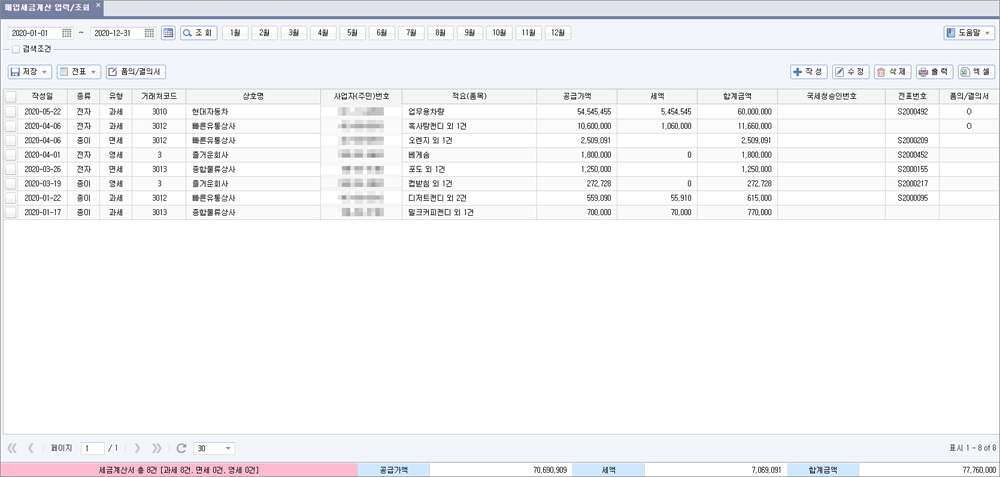Click the end date 2020-12-31 field
The height and width of the screenshot is (477, 1000).
click(x=117, y=33)
